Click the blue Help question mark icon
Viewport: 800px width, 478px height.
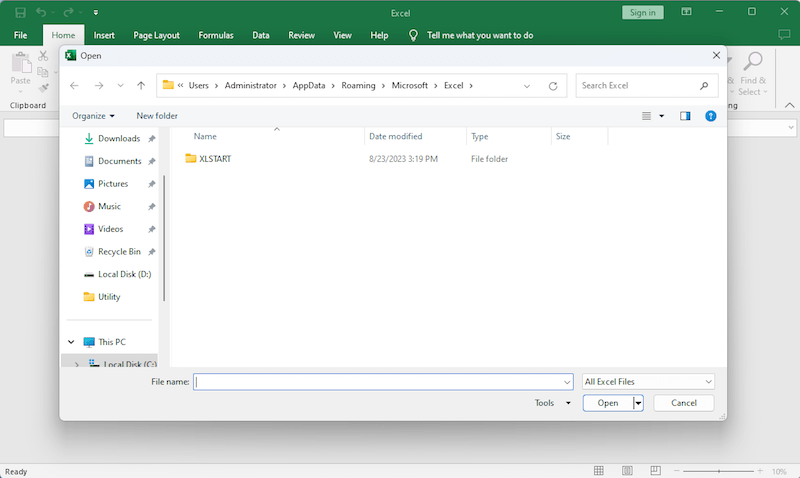point(711,116)
